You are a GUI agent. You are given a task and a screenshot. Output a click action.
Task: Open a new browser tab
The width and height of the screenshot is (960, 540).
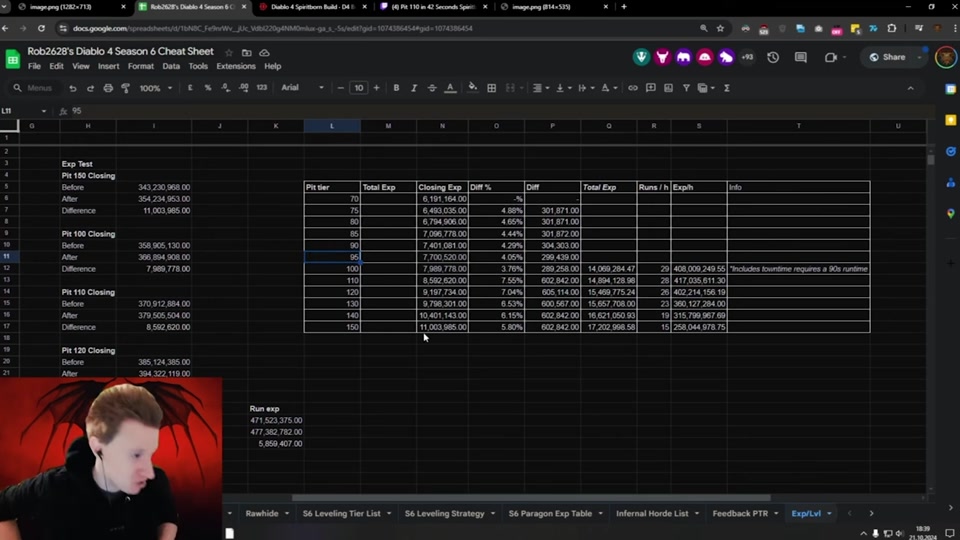coord(624,7)
